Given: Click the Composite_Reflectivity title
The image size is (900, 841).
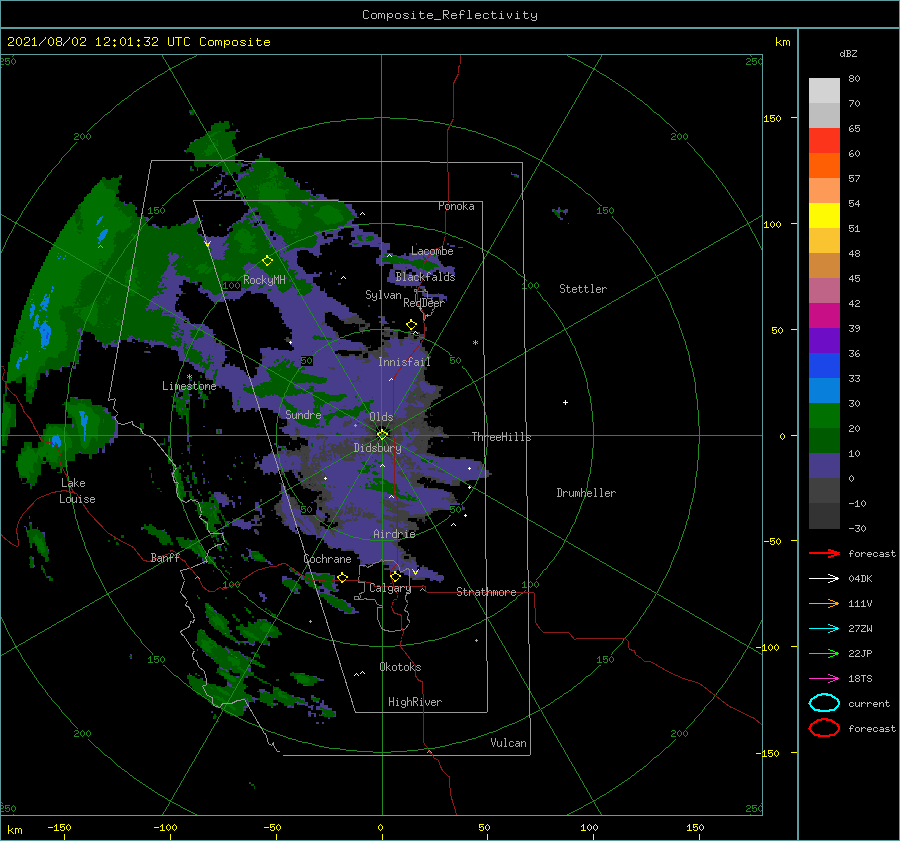Looking at the screenshot, I should (x=449, y=15).
